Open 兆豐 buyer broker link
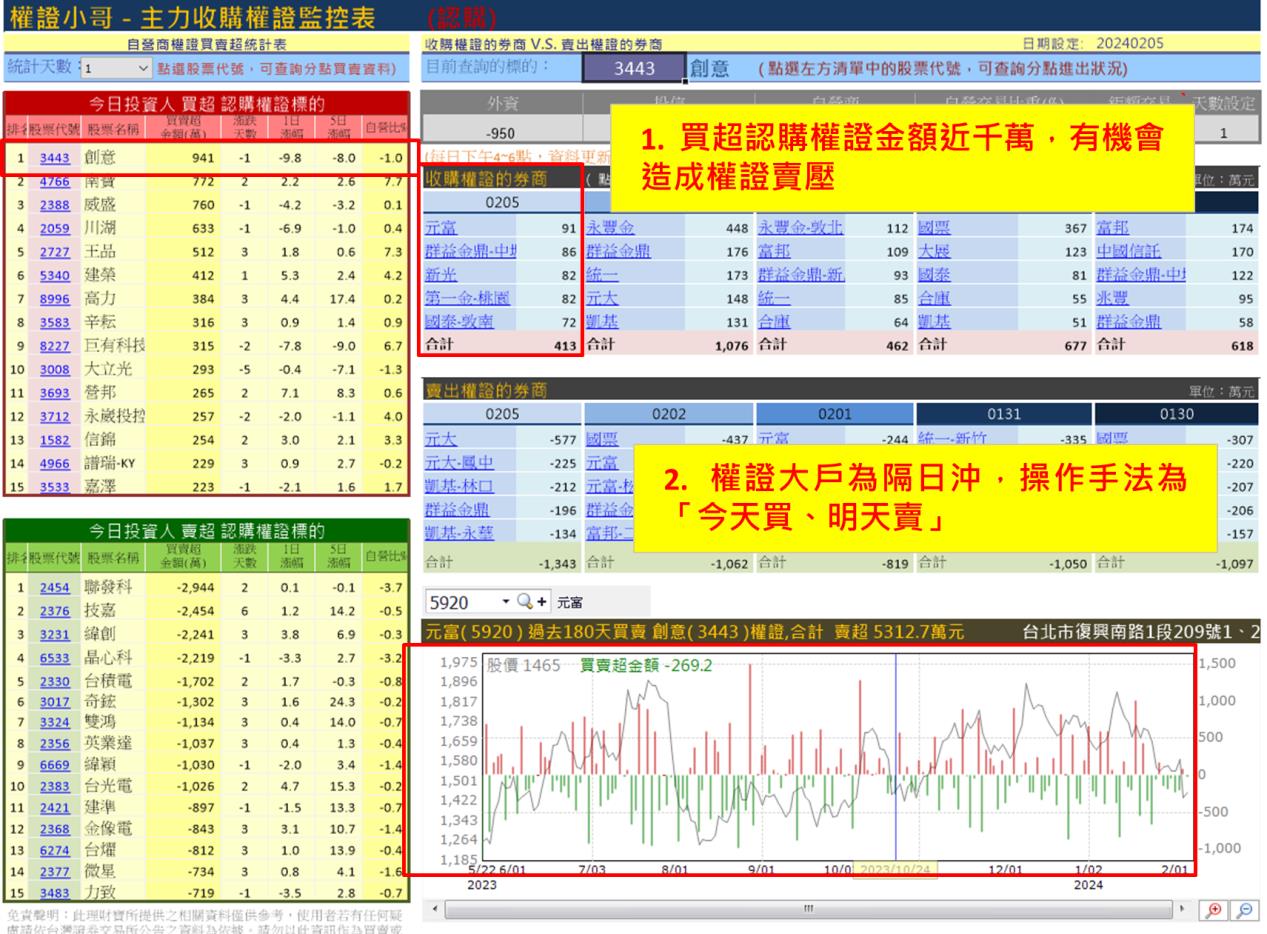 point(1113,298)
